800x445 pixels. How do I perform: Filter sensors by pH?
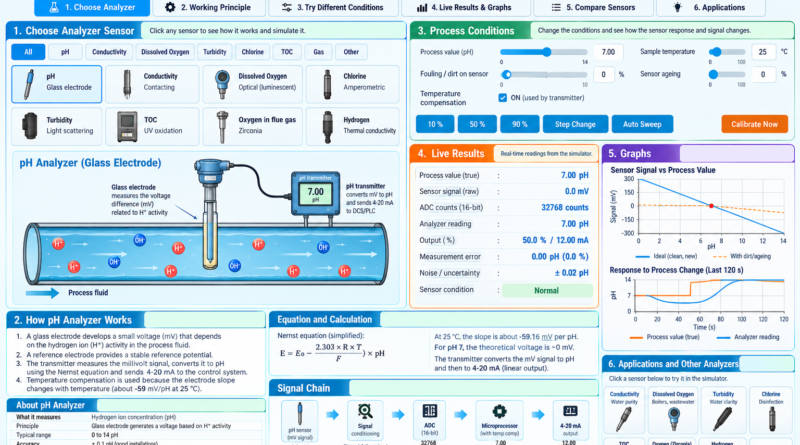click(x=65, y=52)
